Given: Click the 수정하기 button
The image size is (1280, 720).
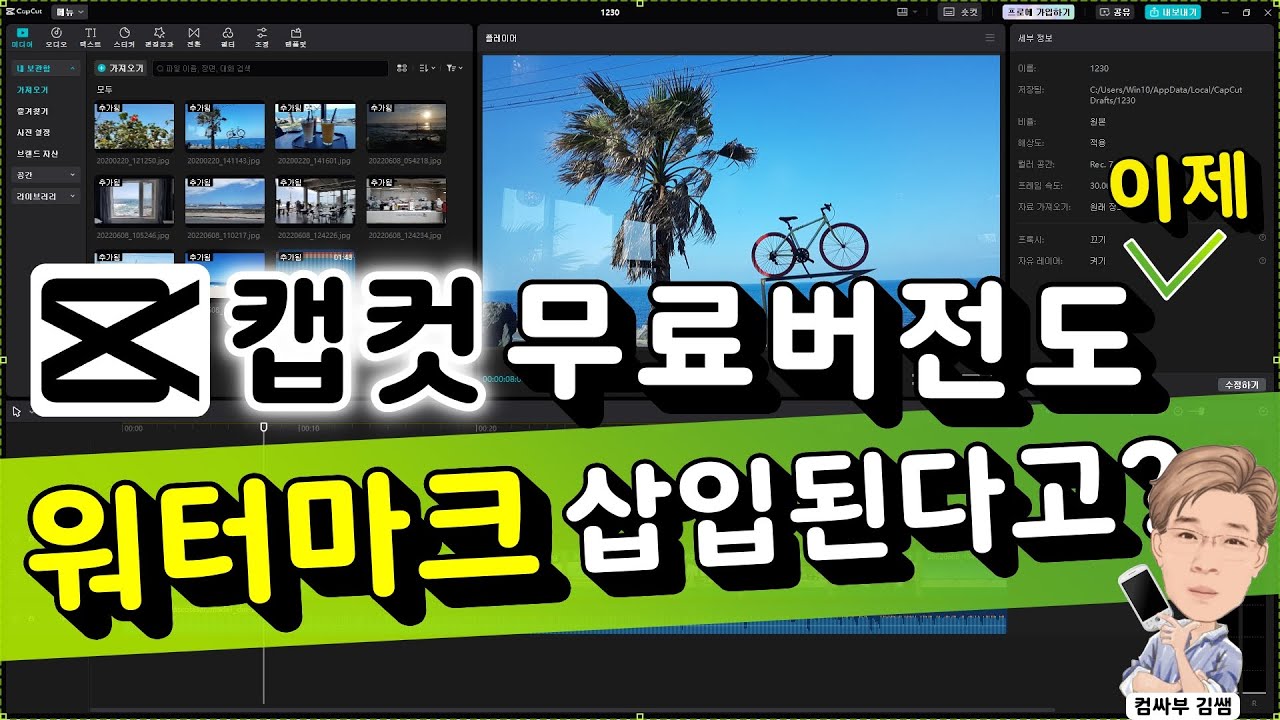Looking at the screenshot, I should [x=1242, y=385].
